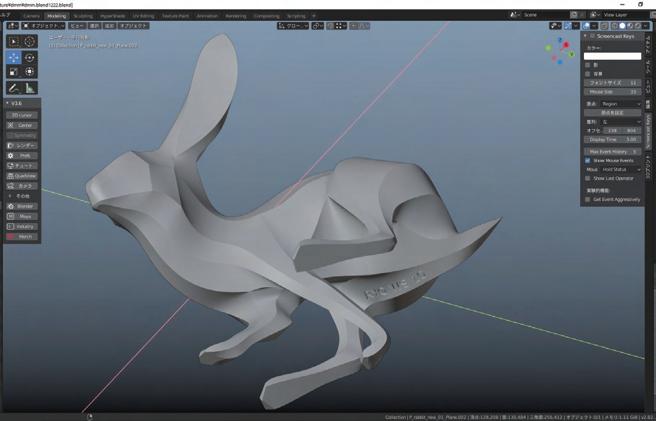Open the editor type selector icon

point(13,26)
